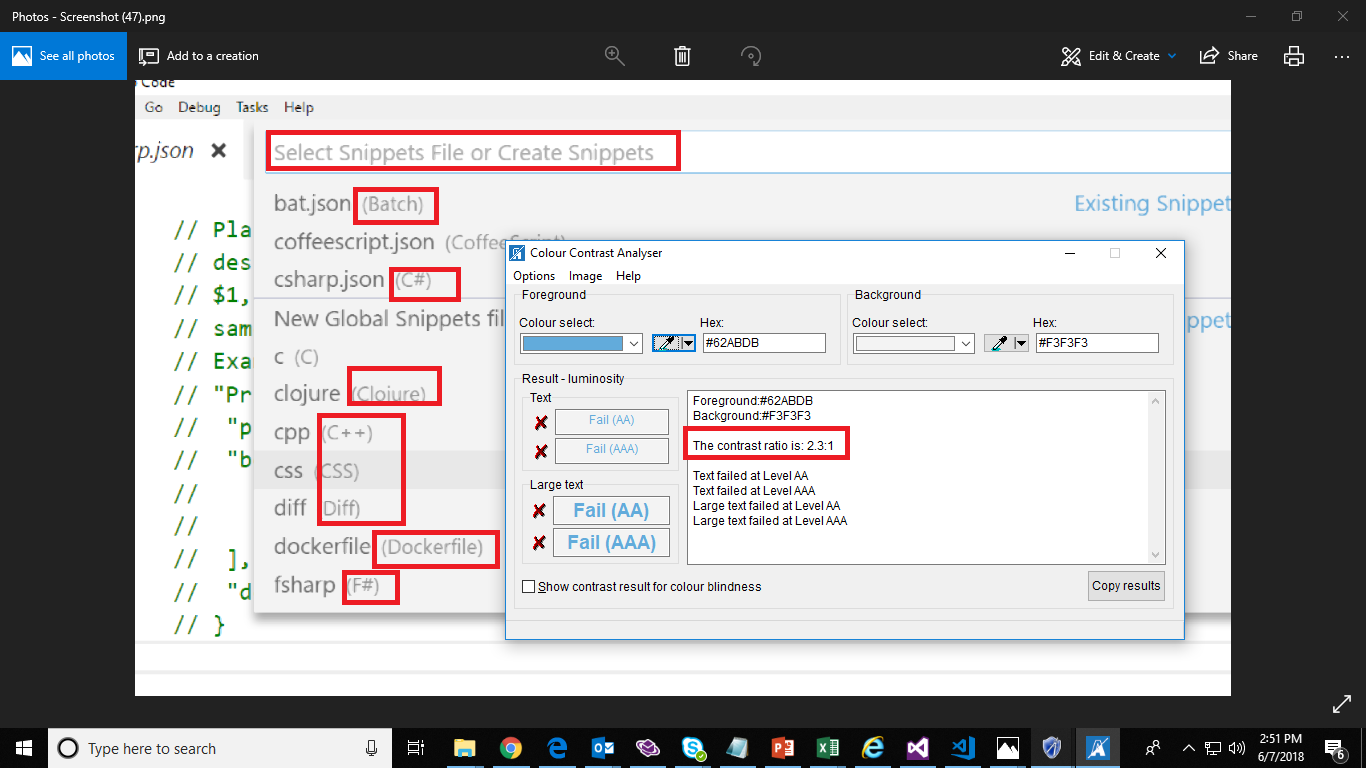Open the See more ellipsis menu in Photos
This screenshot has height=768, width=1366.
[x=1341, y=56]
